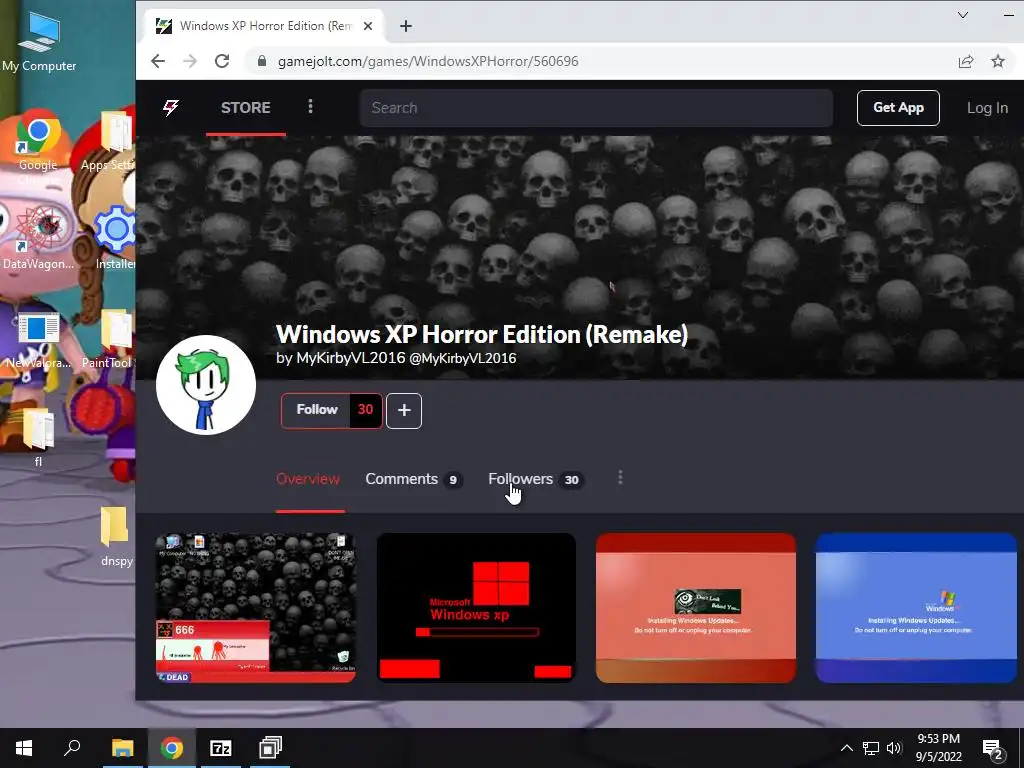The height and width of the screenshot is (768, 1024).
Task: Click the Get App button
Action: [898, 108]
